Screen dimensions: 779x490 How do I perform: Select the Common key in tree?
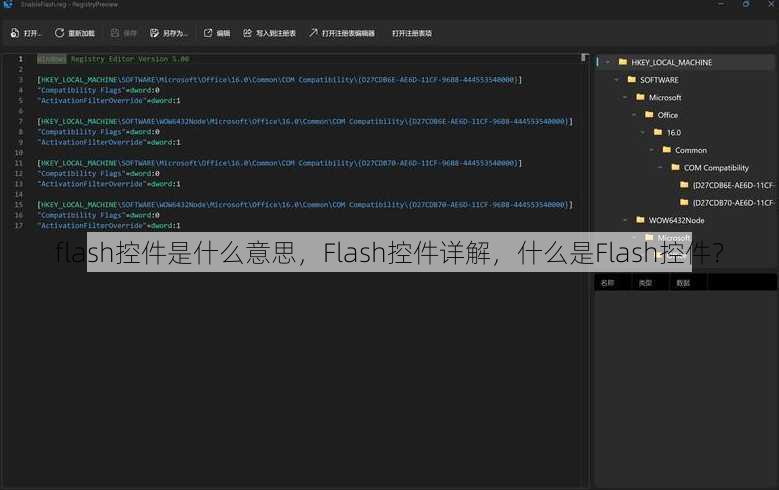[691, 150]
